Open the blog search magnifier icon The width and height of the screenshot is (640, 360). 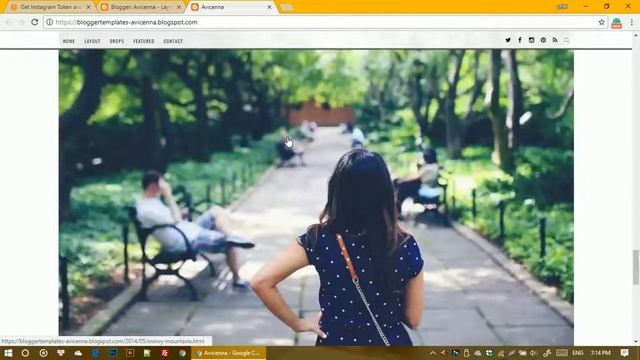[x=567, y=40]
